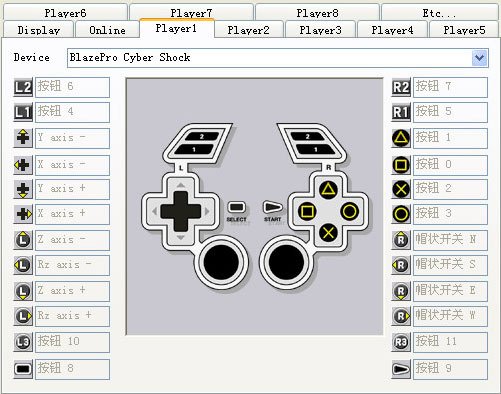Click the L1 mapping field showing 按钮 4

(72, 112)
